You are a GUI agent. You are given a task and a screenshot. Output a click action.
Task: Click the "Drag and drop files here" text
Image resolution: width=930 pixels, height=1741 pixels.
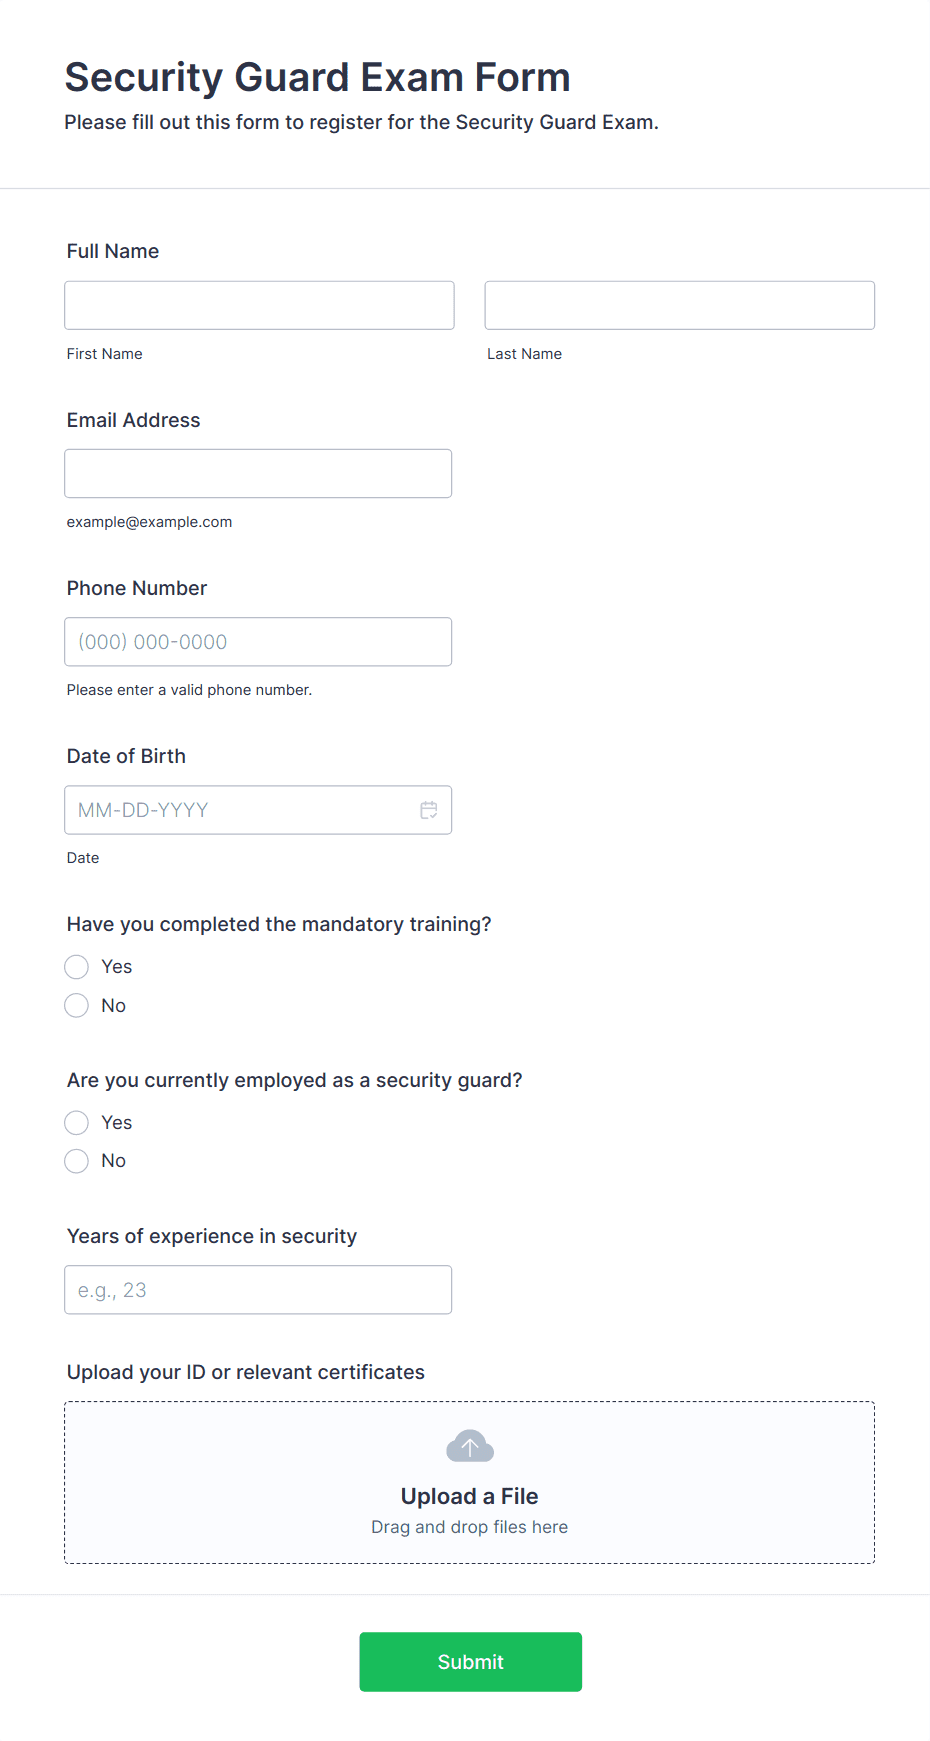pyautogui.click(x=469, y=1527)
